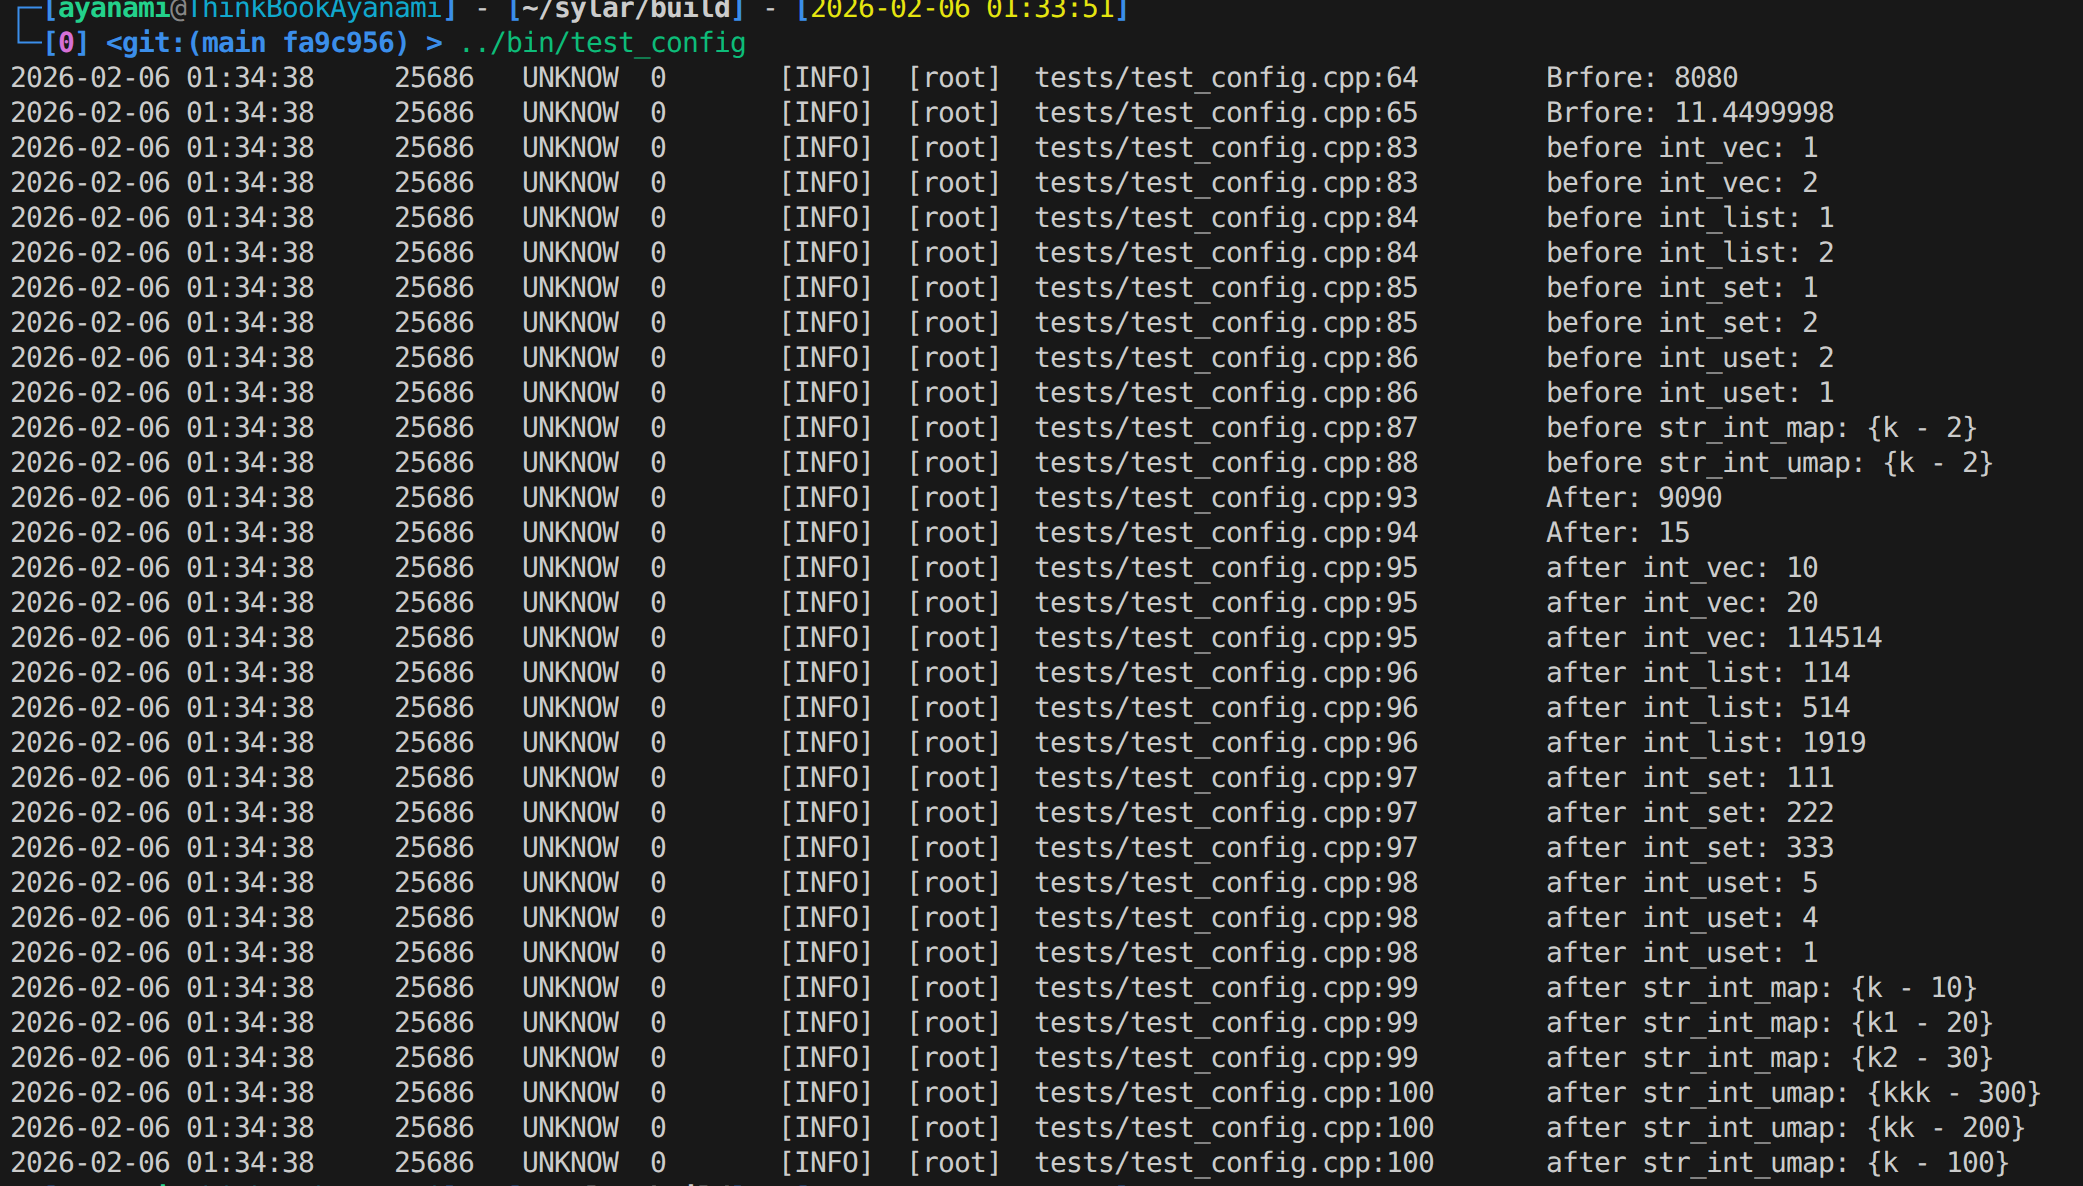Click 'before int_uset: 2' log line
This screenshot has width=2083, height=1186.
point(1689,358)
